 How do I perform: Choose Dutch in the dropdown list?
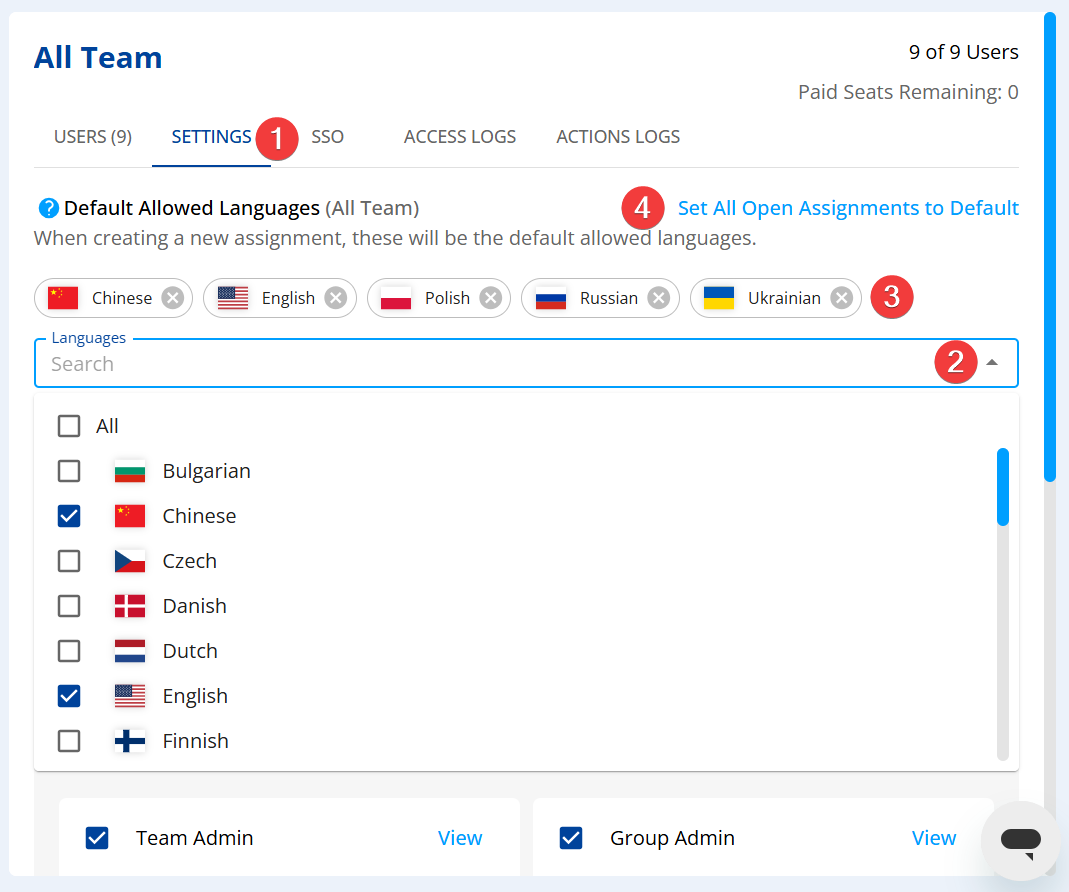pyautogui.click(x=190, y=651)
